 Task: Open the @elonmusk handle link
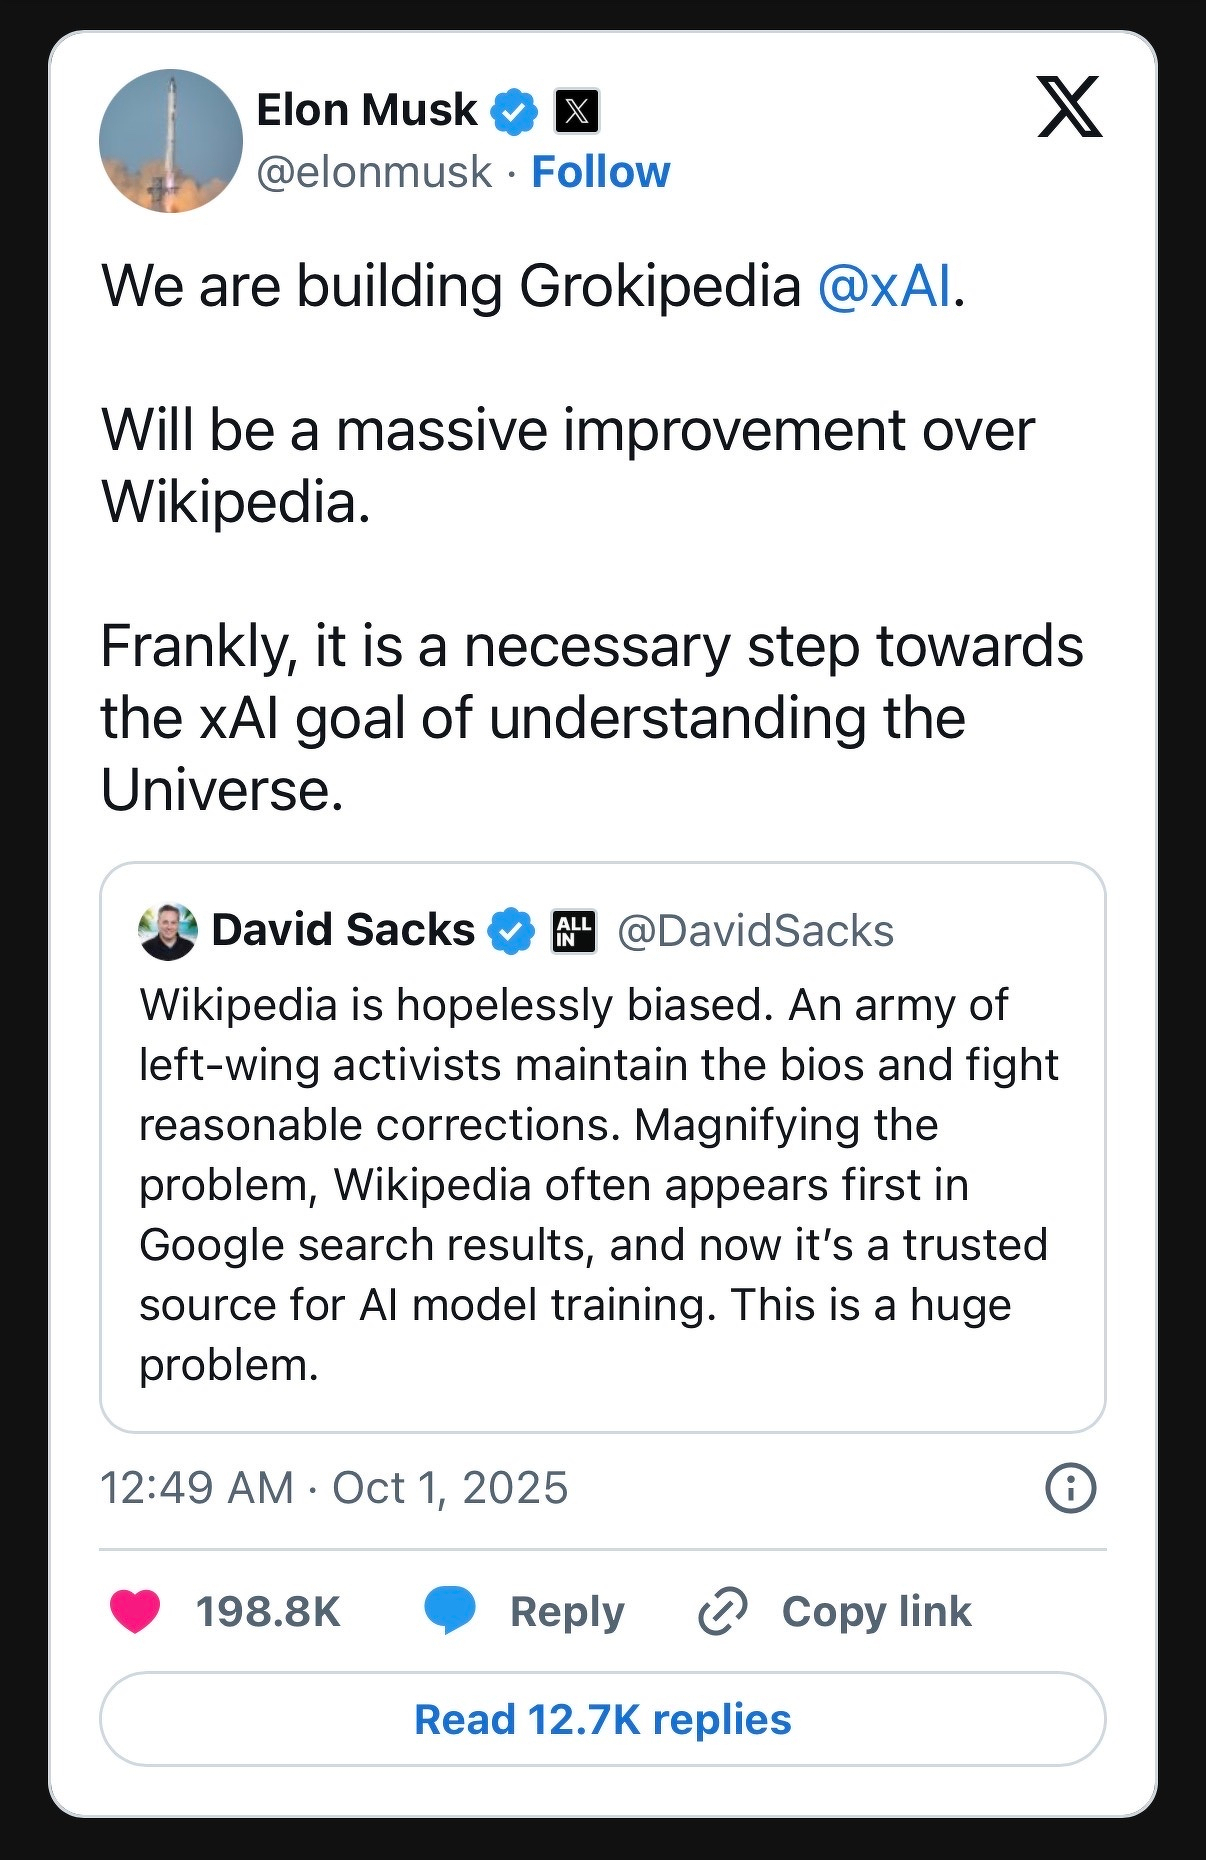(x=374, y=172)
